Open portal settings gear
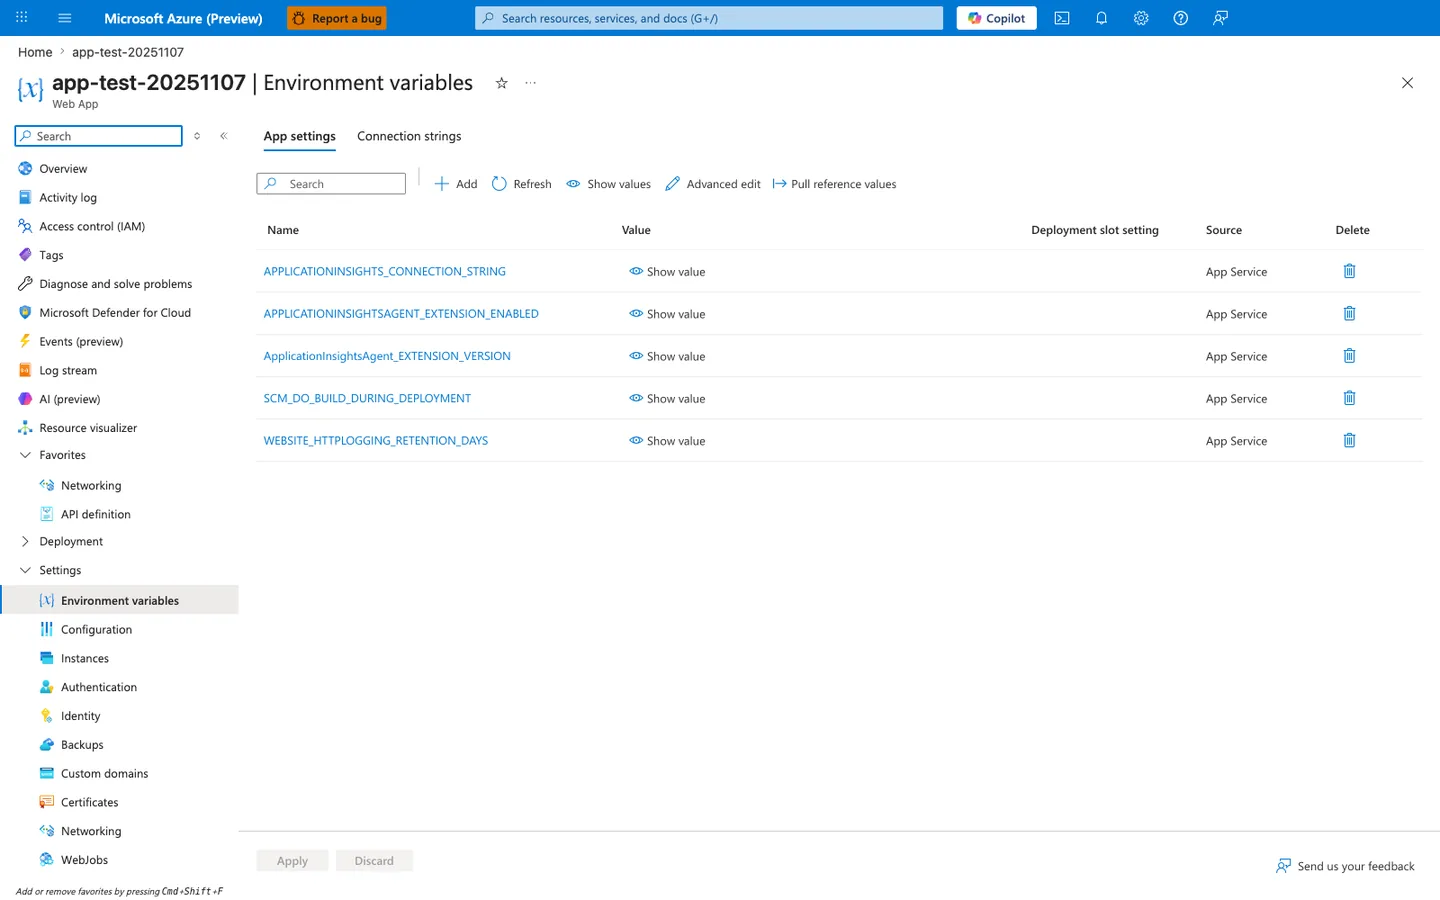The width and height of the screenshot is (1440, 900). tap(1141, 18)
